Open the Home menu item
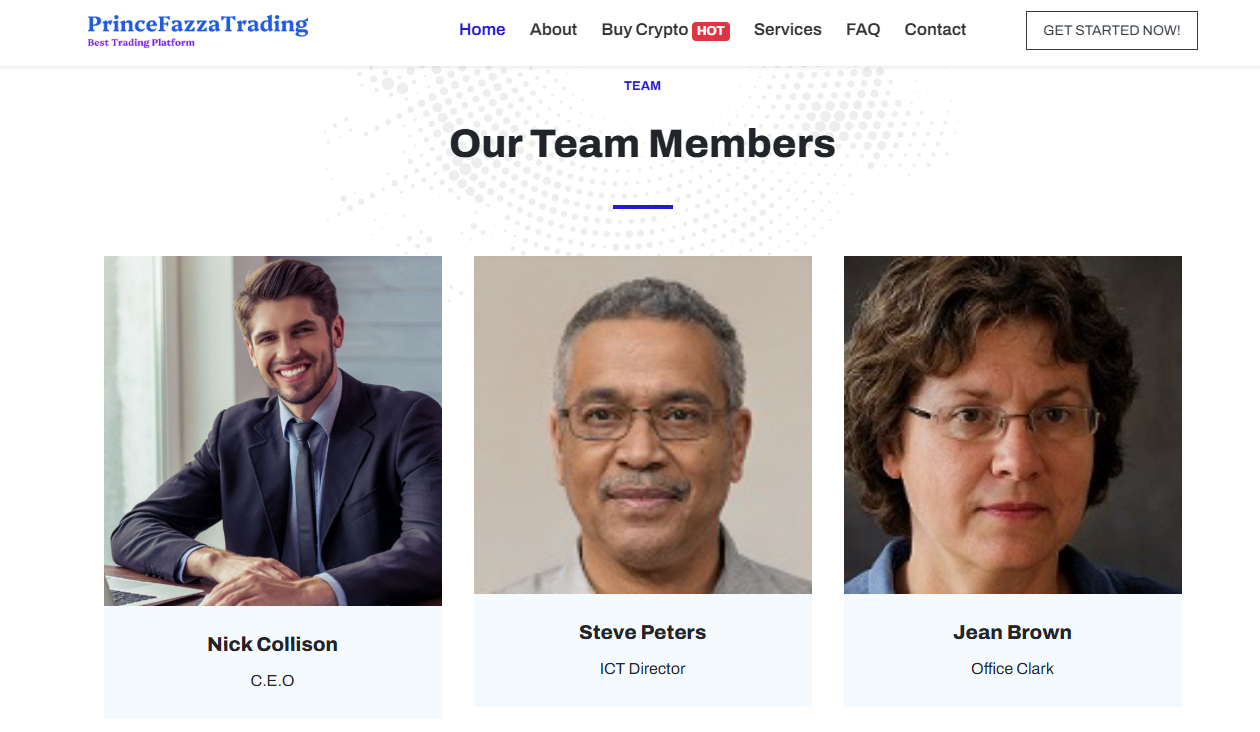The height and width of the screenshot is (732, 1260). [x=482, y=30]
